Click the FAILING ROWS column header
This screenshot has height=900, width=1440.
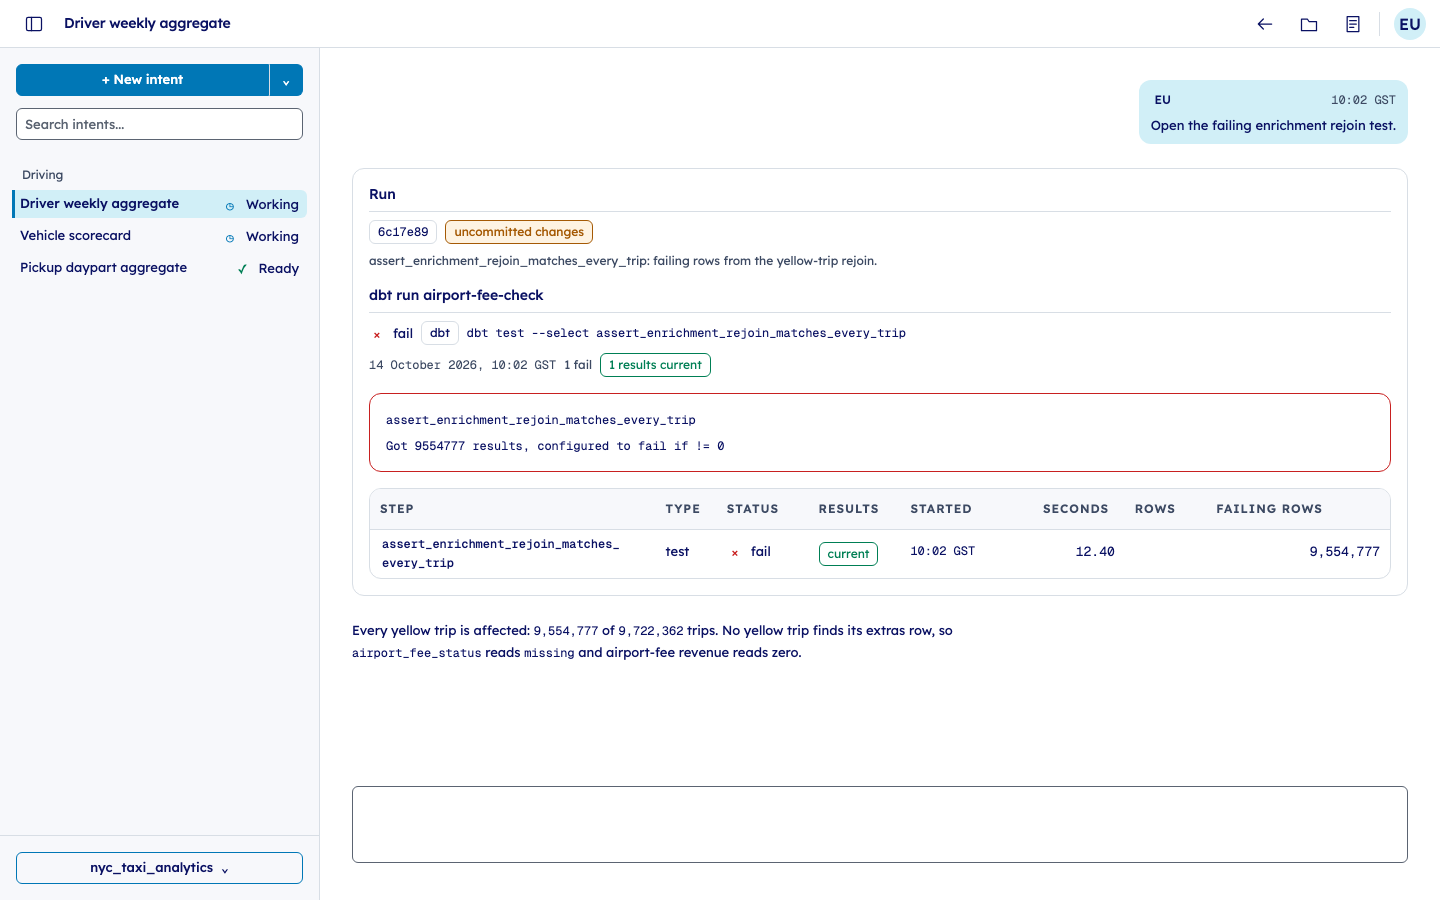[x=1269, y=509]
